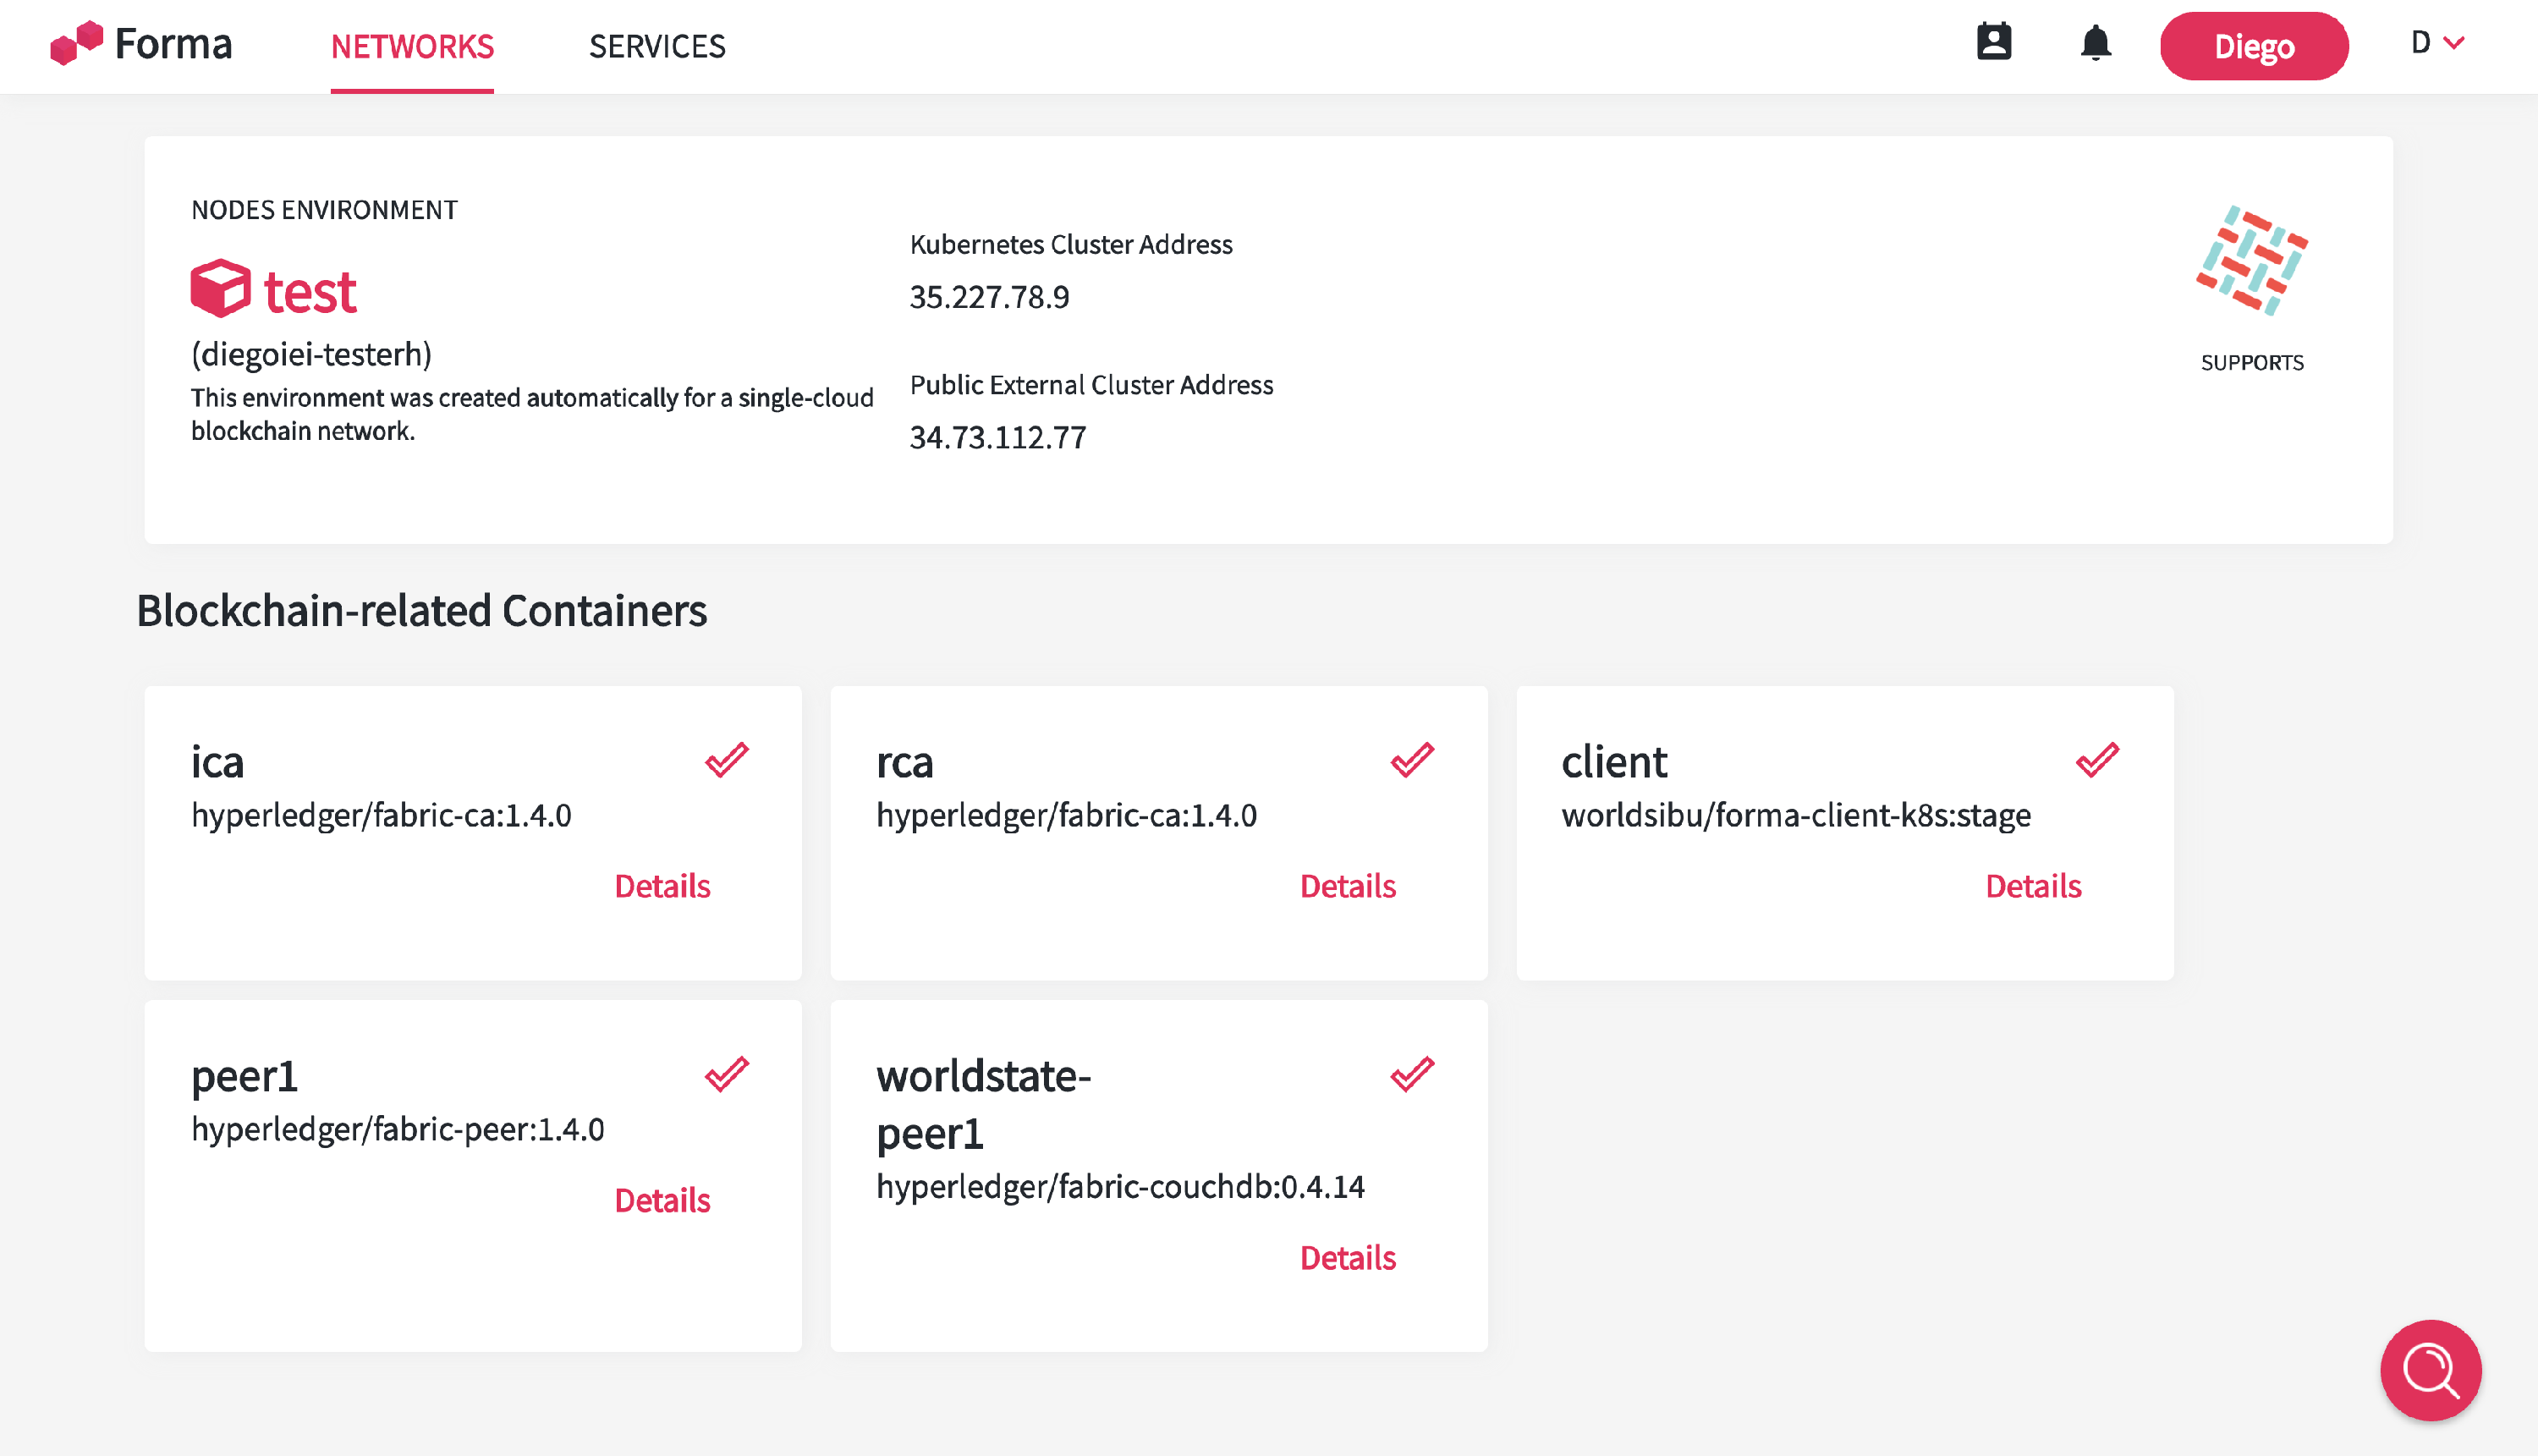Screen dimensions: 2538x1456
Task: Click the SUPPORTS label
Action: [x=2252, y=363]
